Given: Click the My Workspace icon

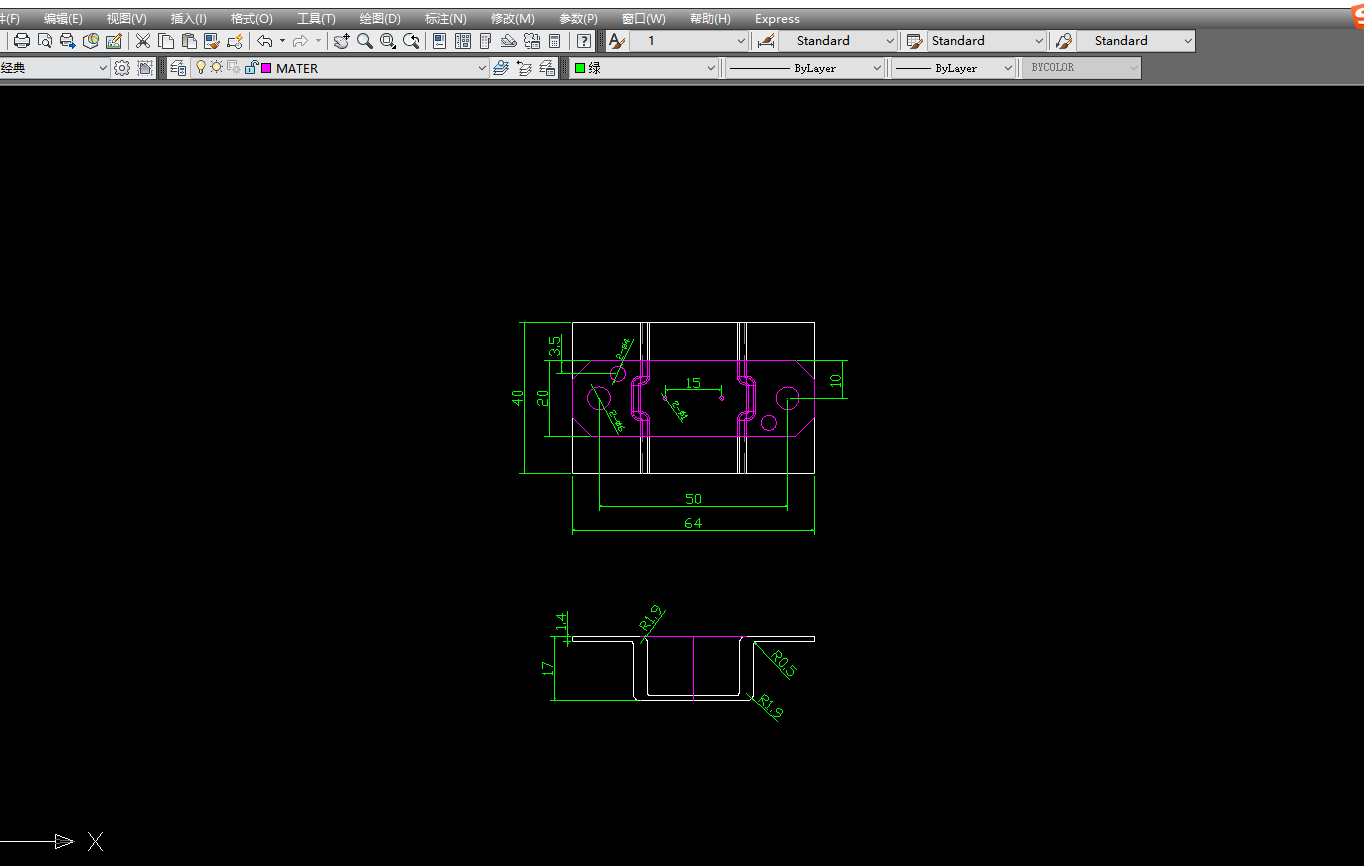Looking at the screenshot, I should pyautogui.click(x=145, y=68).
